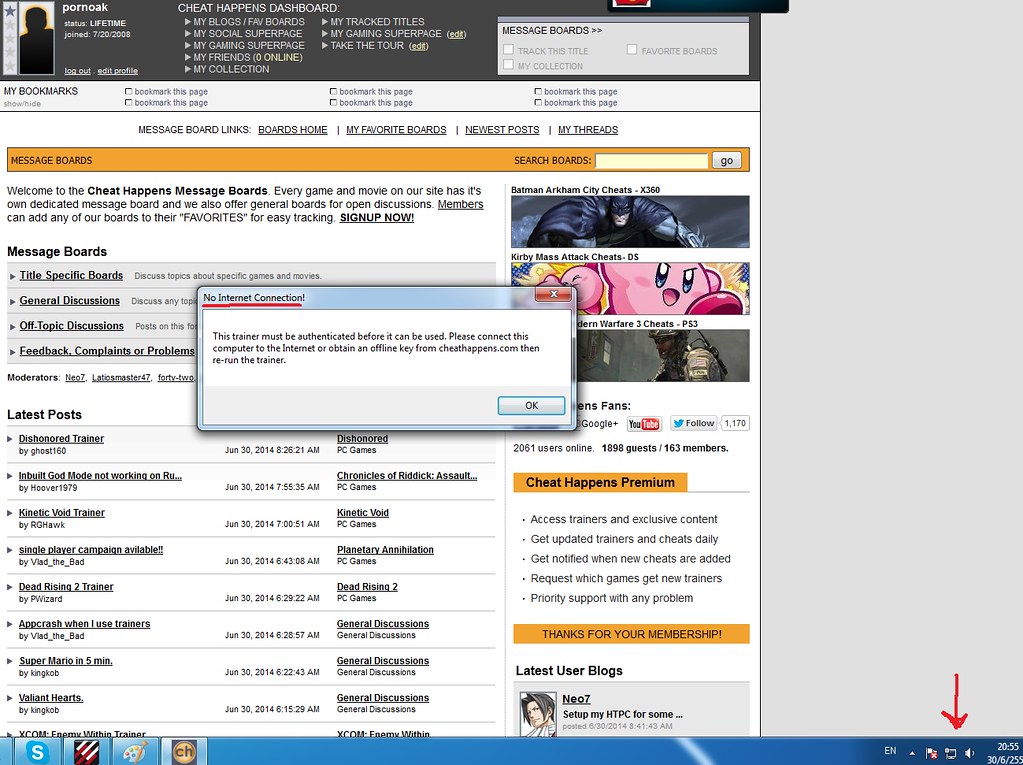The height and width of the screenshot is (765, 1023).
Task: Show hidden tray icons arrow
Action: 912,752
